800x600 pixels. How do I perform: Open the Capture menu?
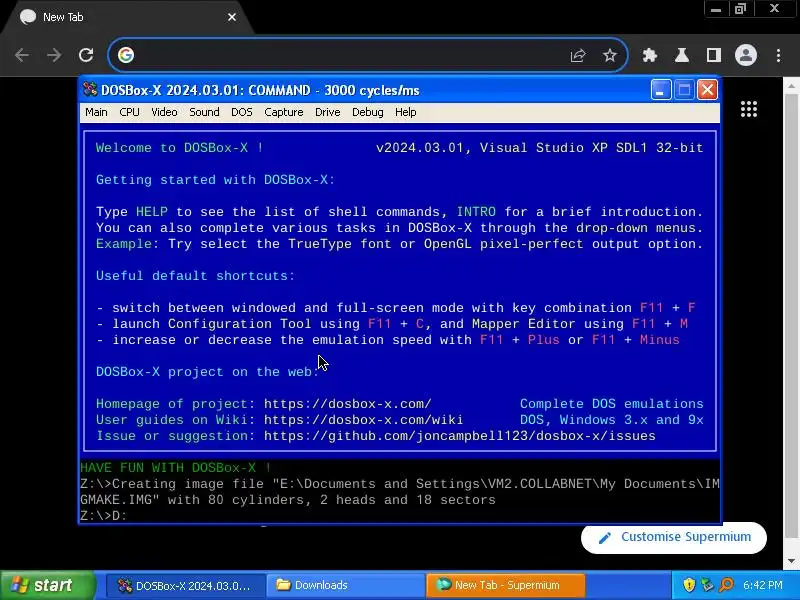click(284, 112)
